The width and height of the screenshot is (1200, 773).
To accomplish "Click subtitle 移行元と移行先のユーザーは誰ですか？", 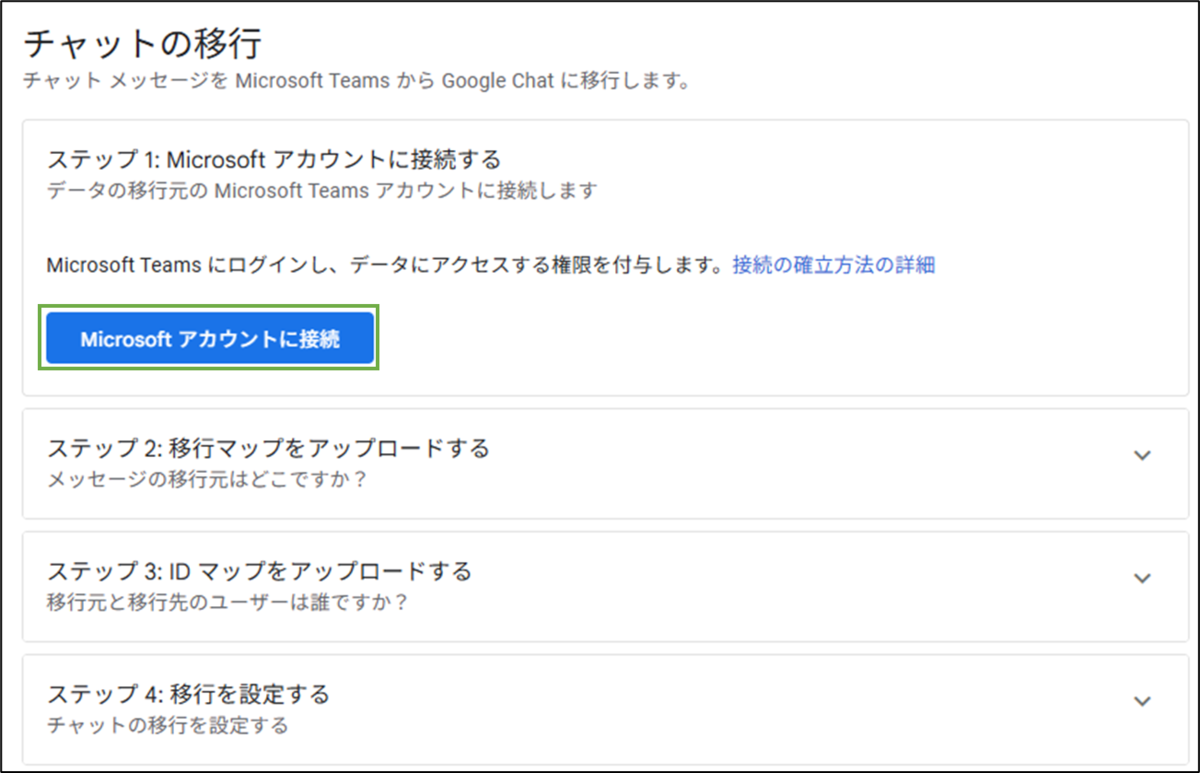I will tap(228, 603).
